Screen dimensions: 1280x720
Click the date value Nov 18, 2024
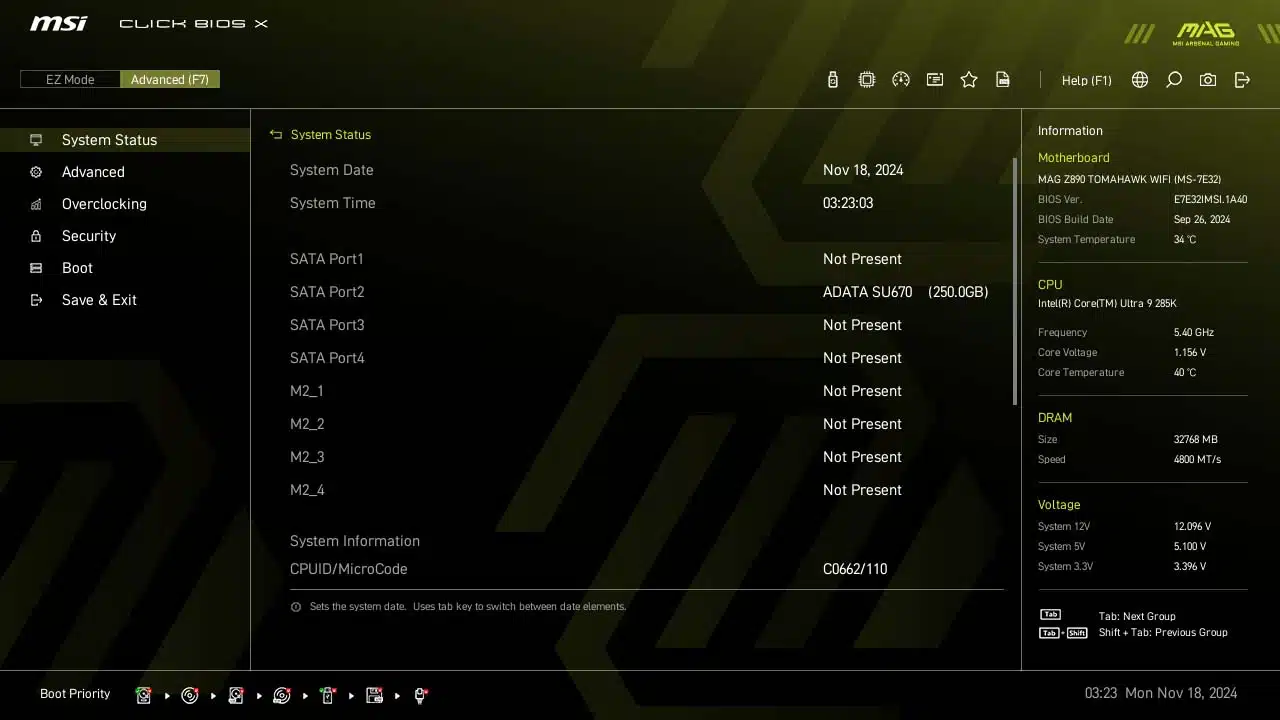coord(863,170)
